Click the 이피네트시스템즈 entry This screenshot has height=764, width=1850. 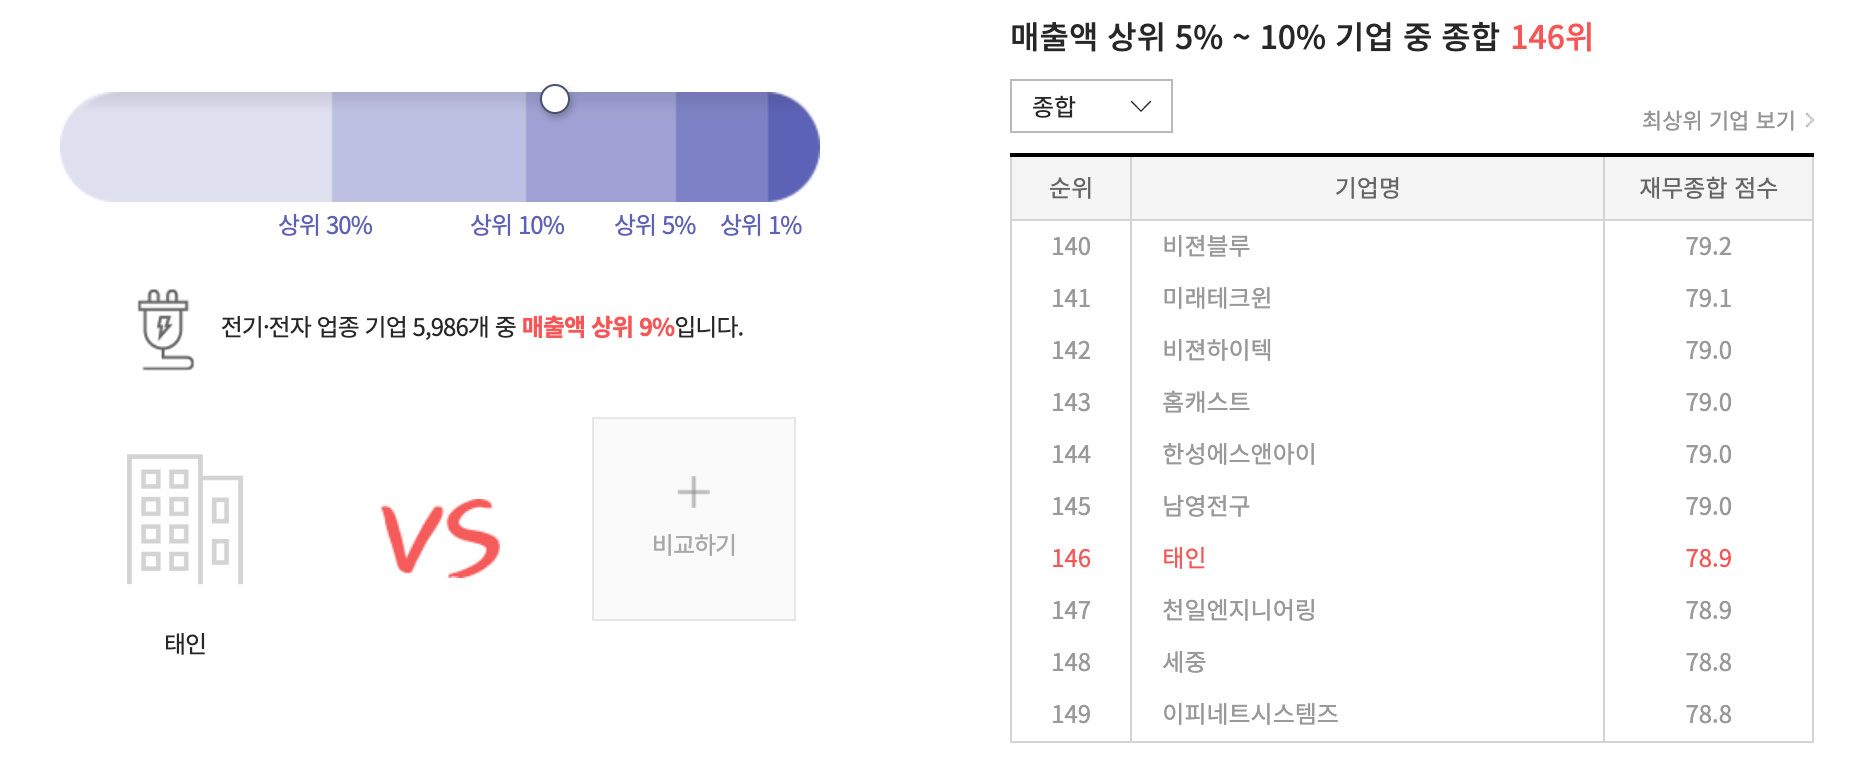pos(1250,714)
